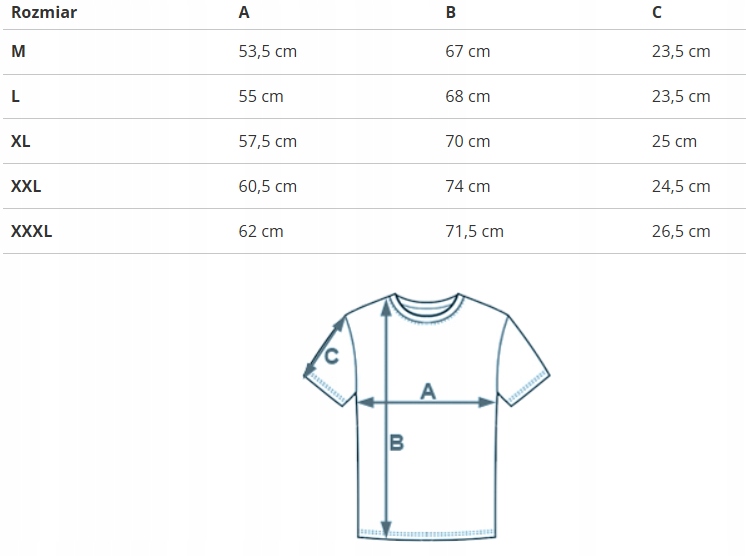Click the letter C on the shirt sleeve
This screenshot has width=746, height=556.
[x=332, y=355]
